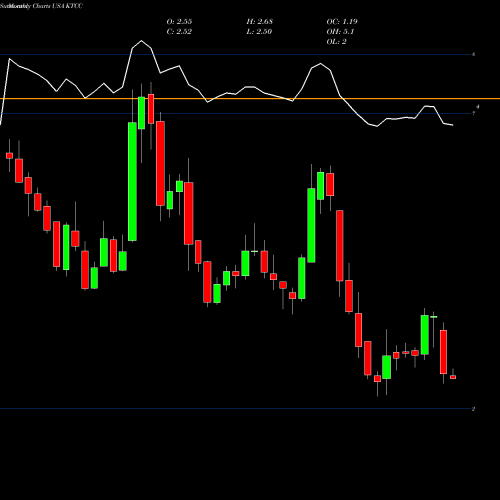Select the tallest green candlestick on chart
The height and width of the screenshot is (500, 500).
tap(132, 182)
